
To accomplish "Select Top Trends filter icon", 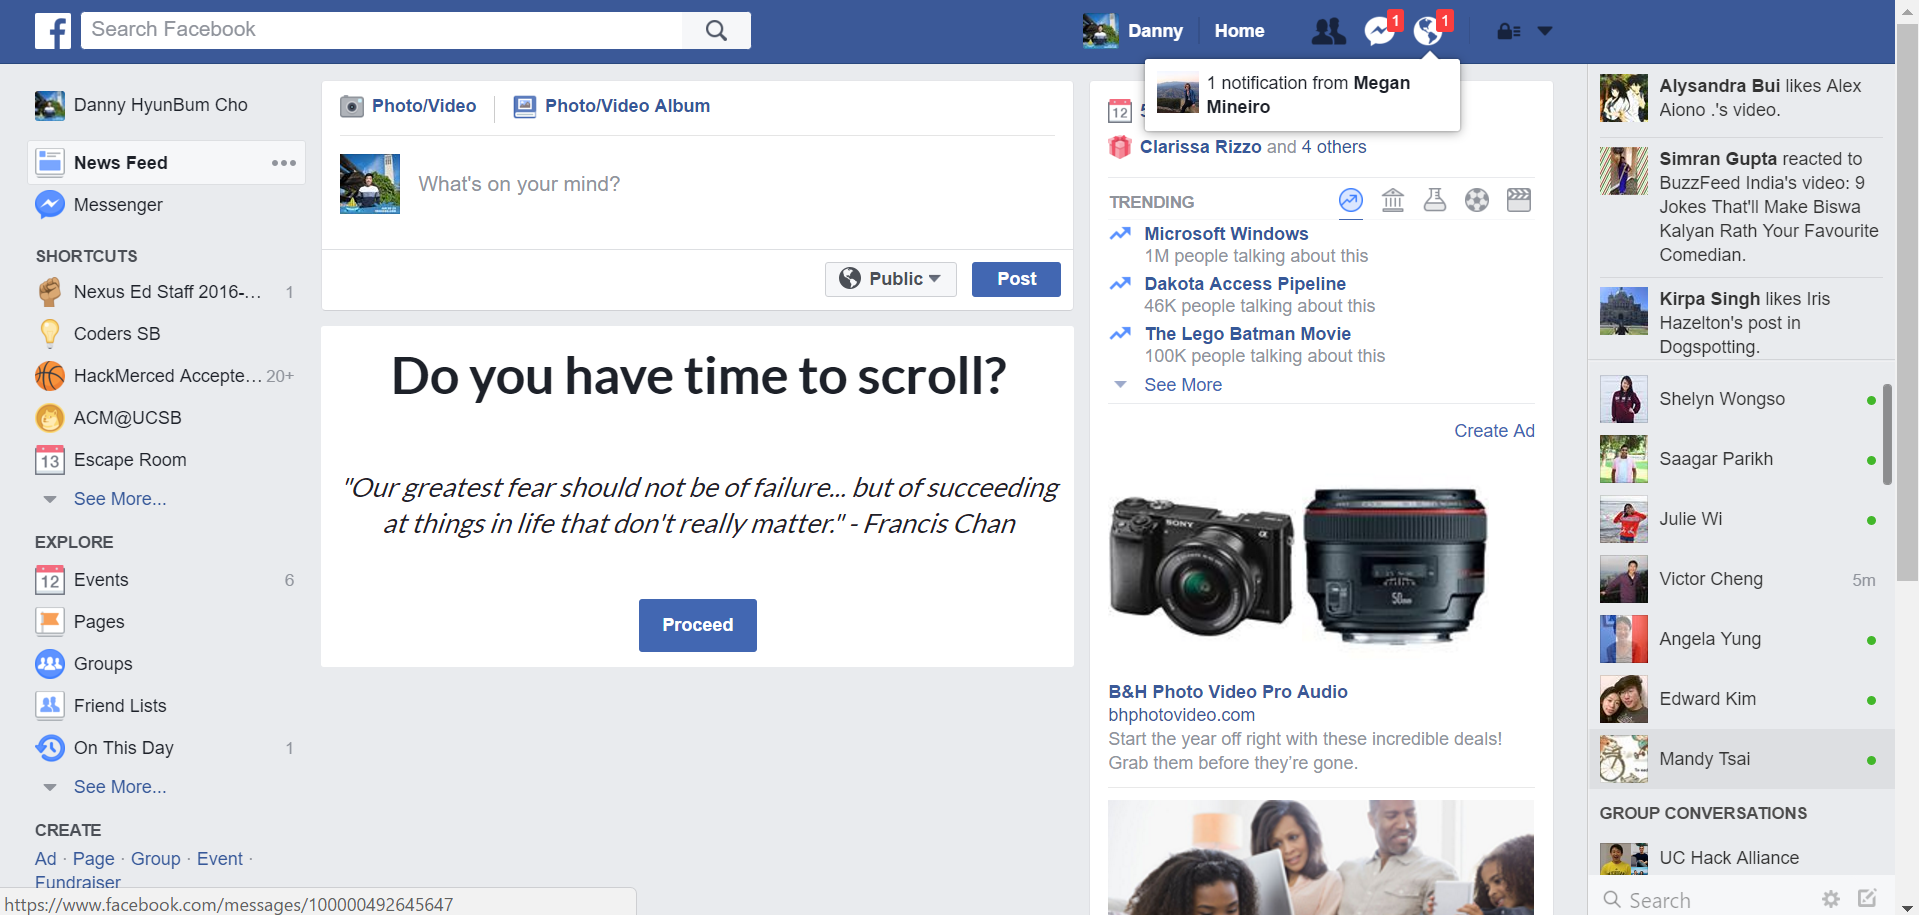I will tap(1351, 201).
